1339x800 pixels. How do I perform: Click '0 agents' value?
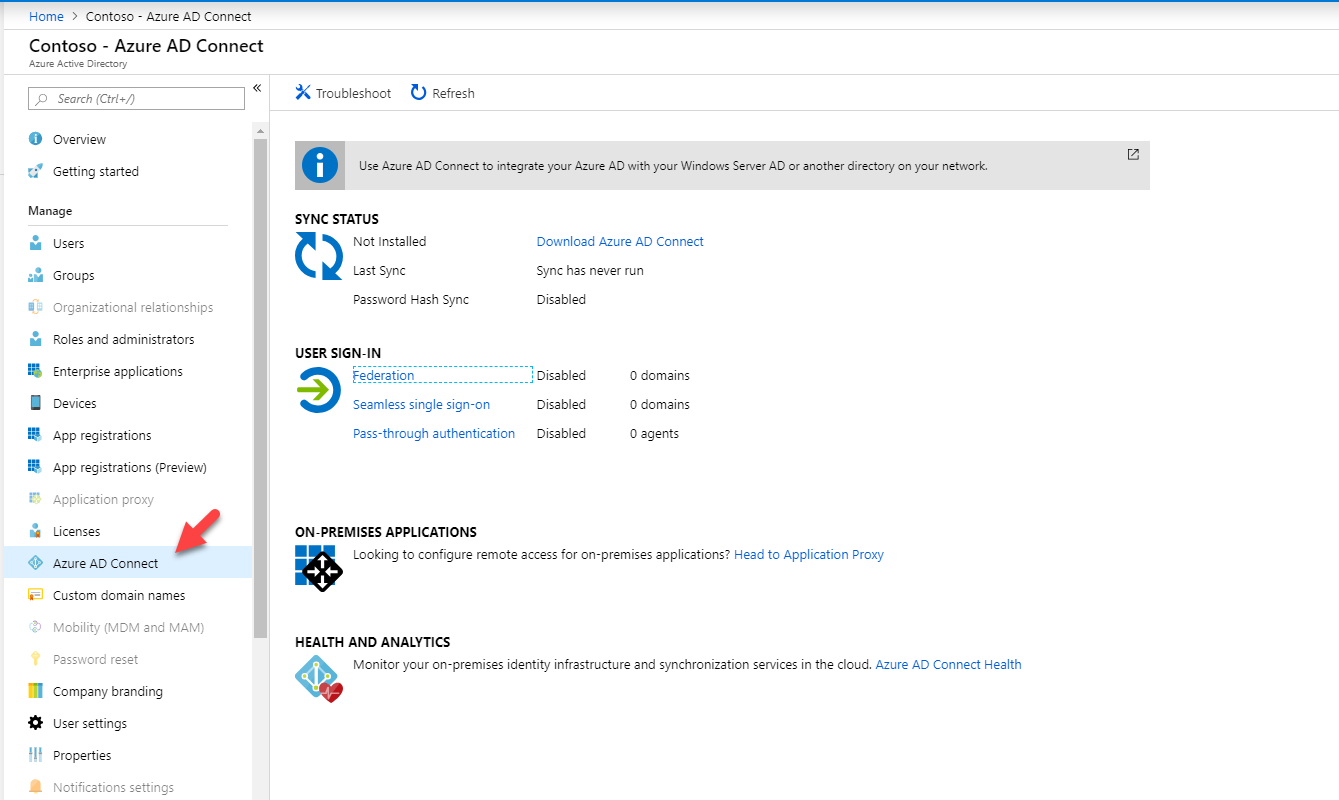[x=654, y=433]
